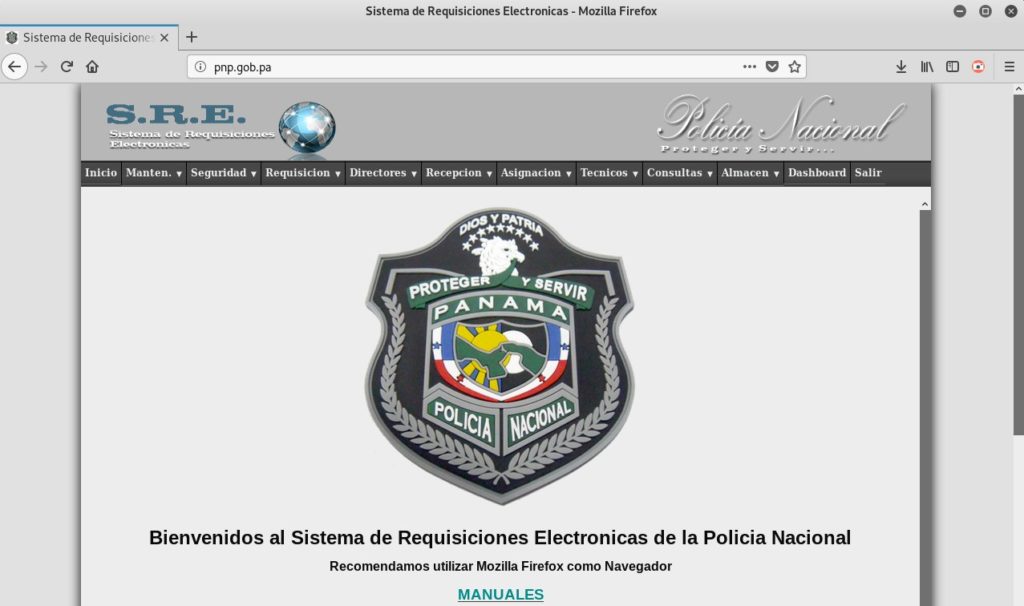This screenshot has width=1024, height=606.
Task: Close the Sistema de Requisiciones tab
Action: pyautogui.click(x=164, y=38)
